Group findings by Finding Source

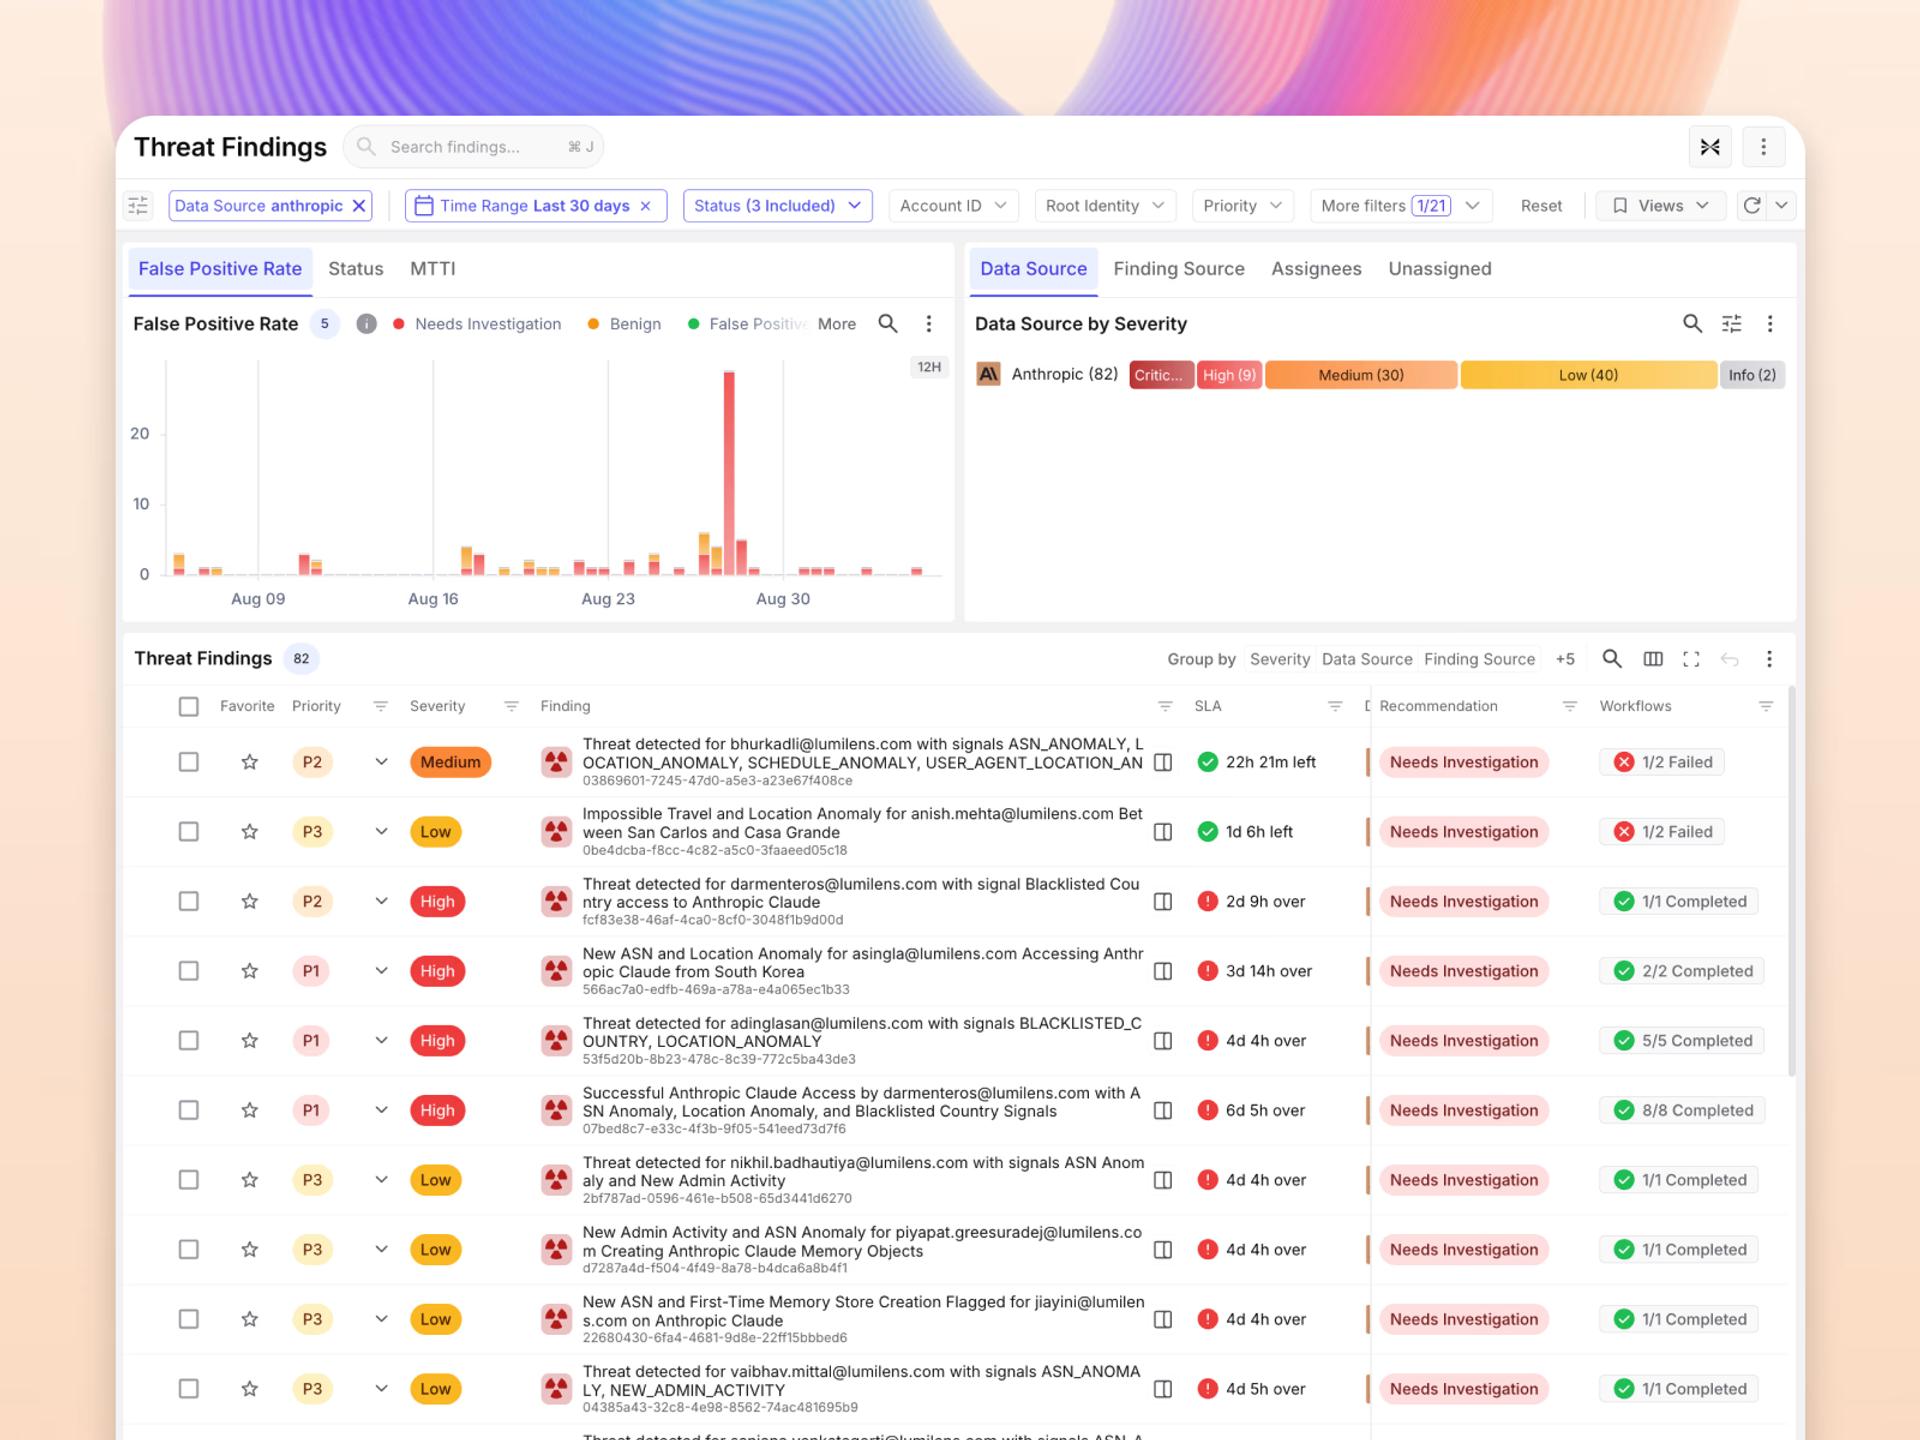point(1479,659)
